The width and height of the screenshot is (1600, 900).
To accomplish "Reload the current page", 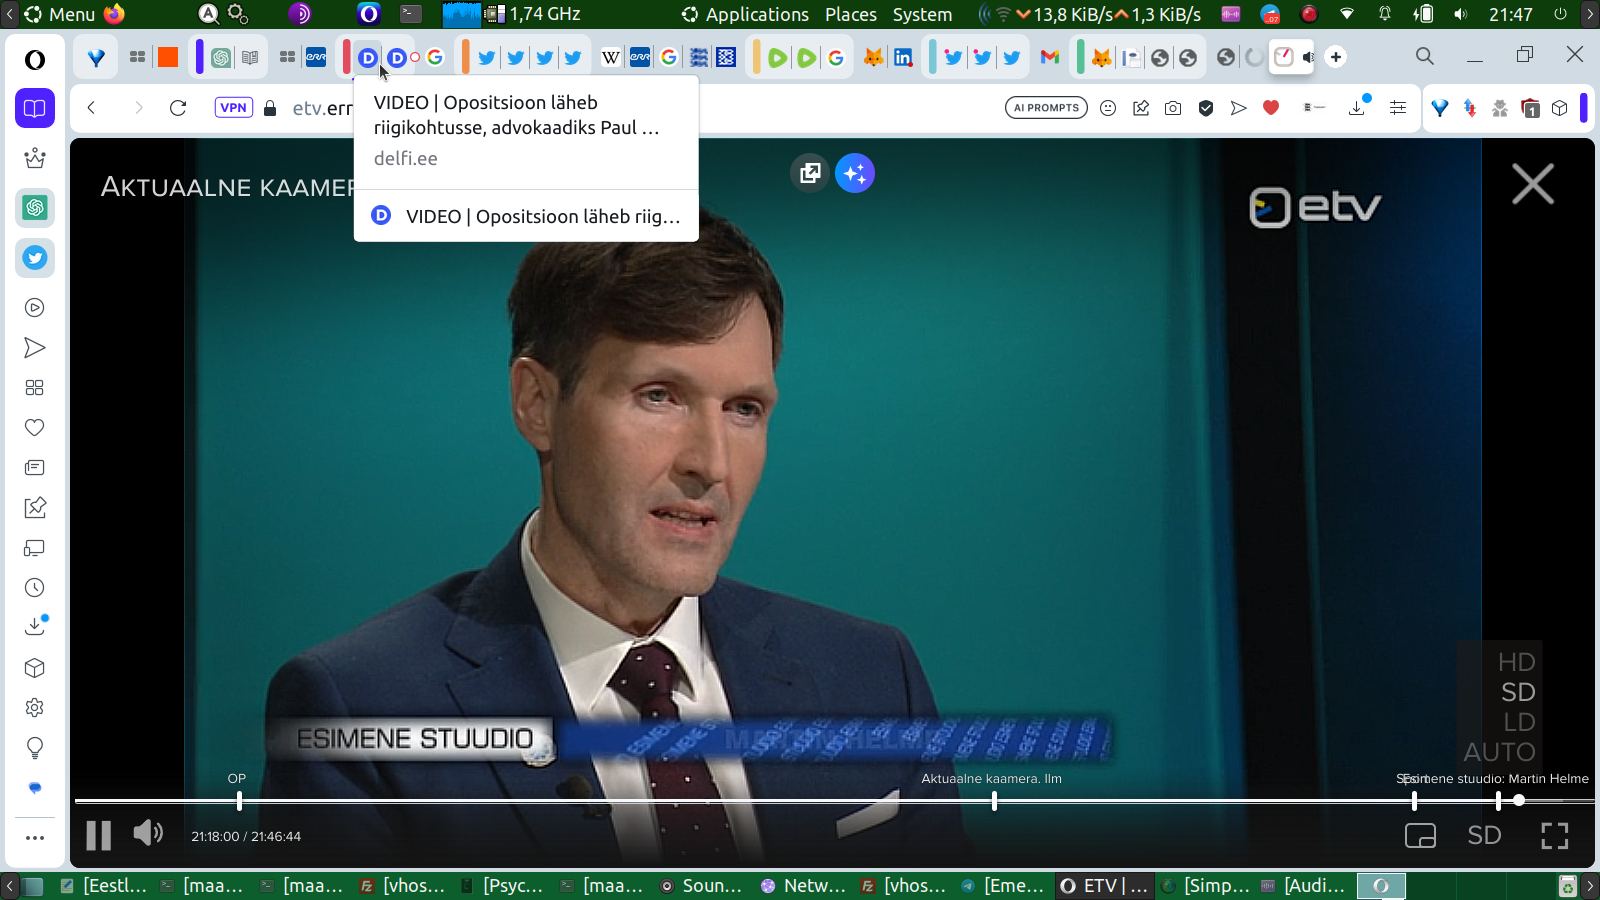I will (178, 108).
